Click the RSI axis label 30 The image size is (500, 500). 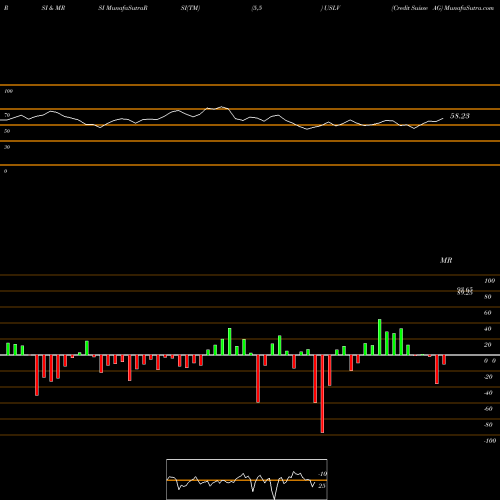click(7, 147)
